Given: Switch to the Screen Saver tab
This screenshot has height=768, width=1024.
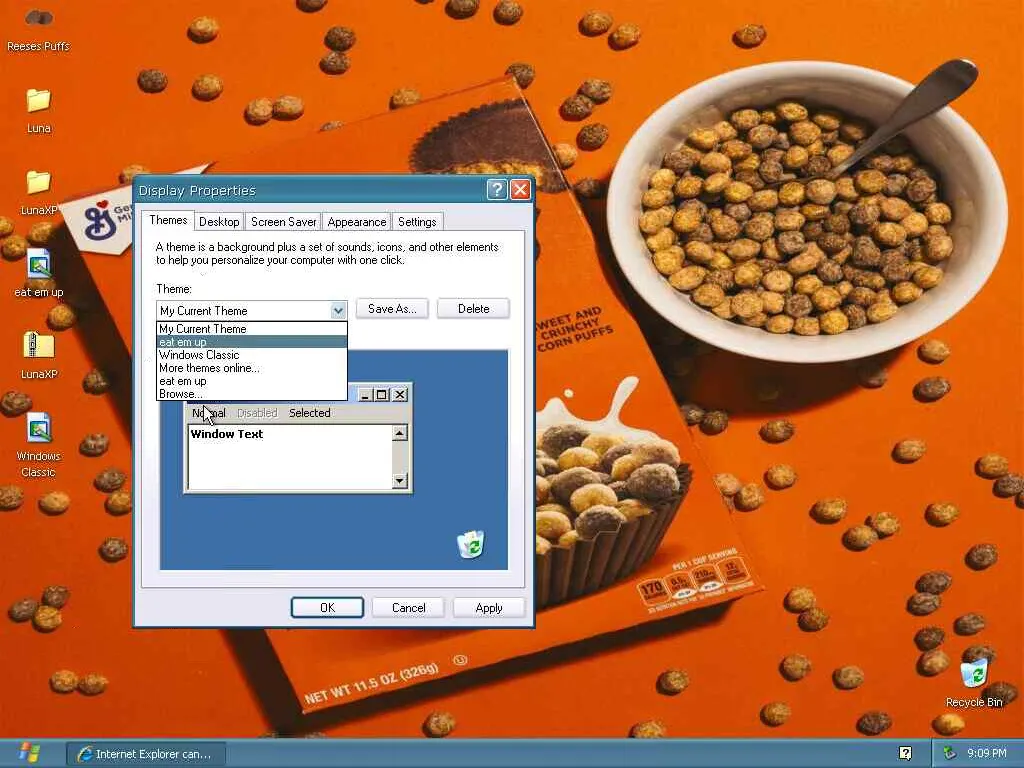Looking at the screenshot, I should click(x=283, y=222).
